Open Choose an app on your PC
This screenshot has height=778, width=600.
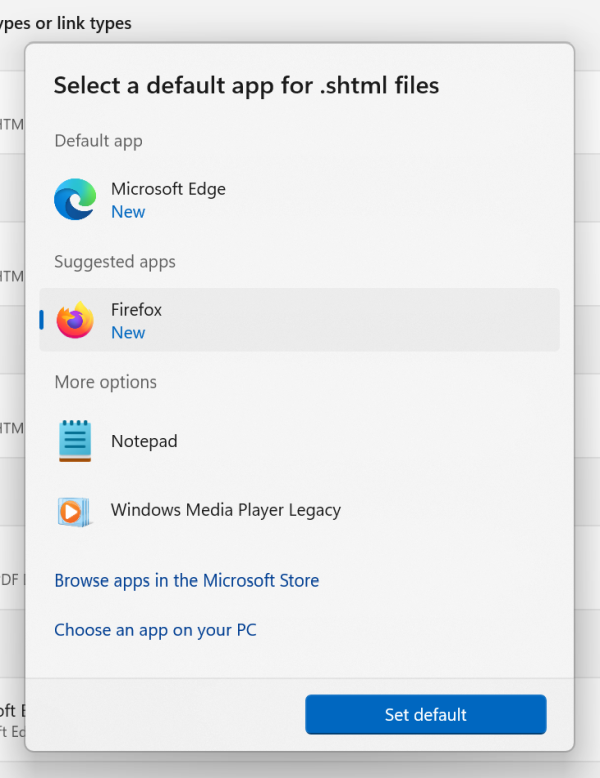click(155, 631)
